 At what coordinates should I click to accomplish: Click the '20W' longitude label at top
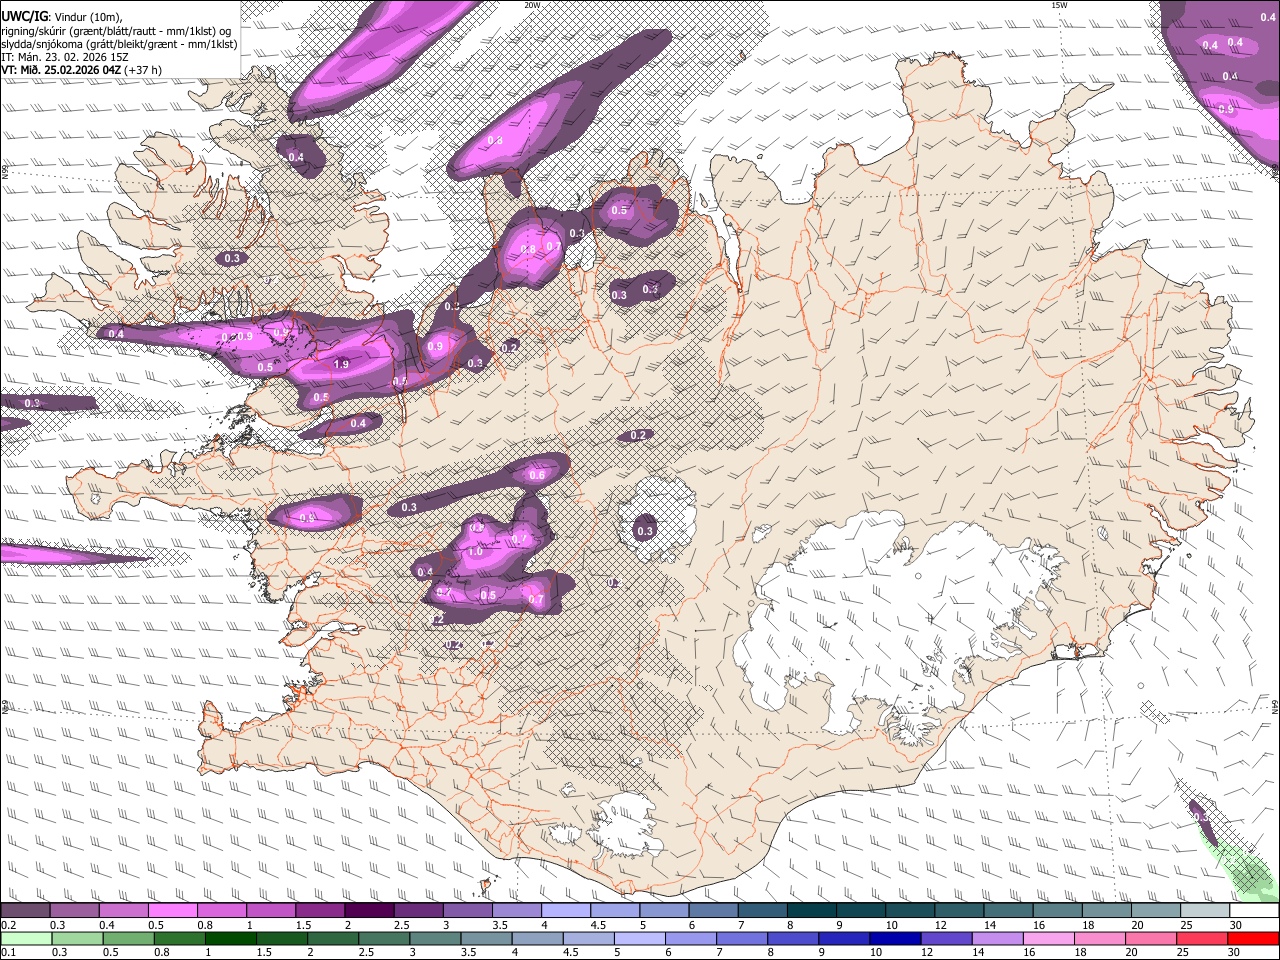[x=532, y=5]
